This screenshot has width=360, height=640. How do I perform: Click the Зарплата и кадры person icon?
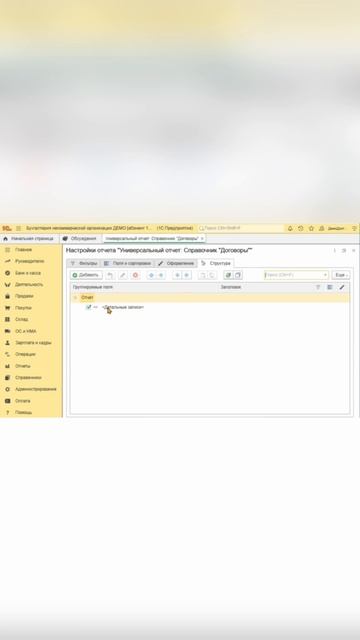[x=7, y=343]
